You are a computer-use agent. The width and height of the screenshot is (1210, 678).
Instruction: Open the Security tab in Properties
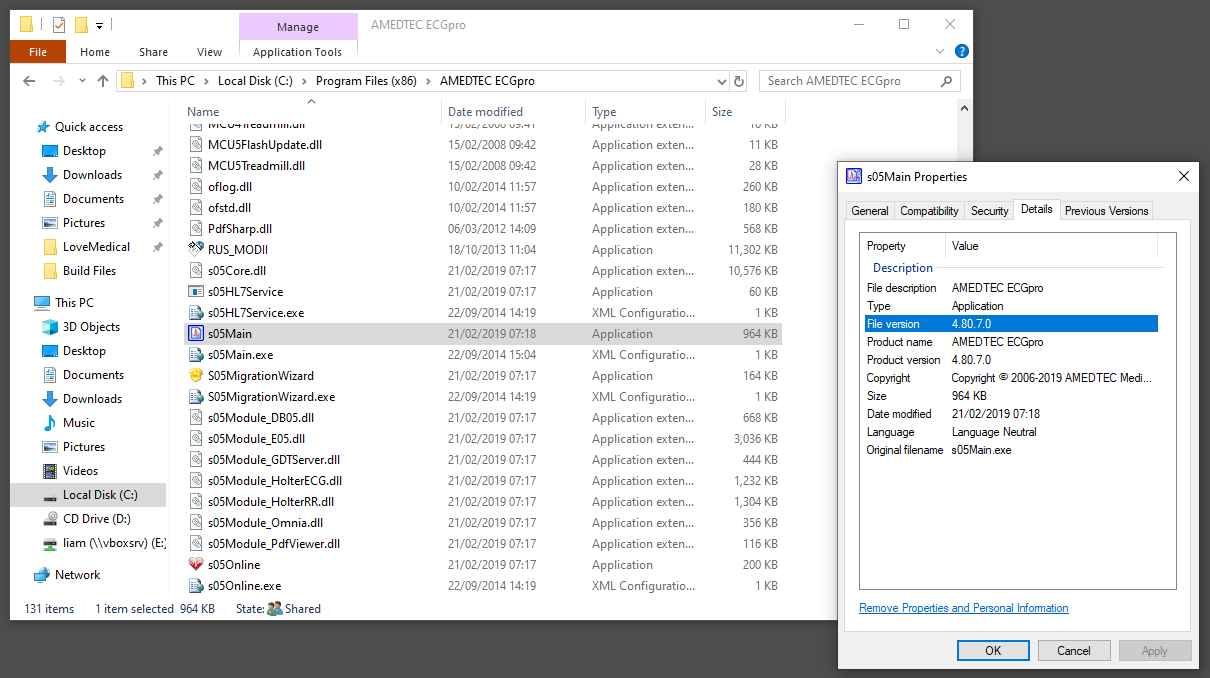[989, 211]
